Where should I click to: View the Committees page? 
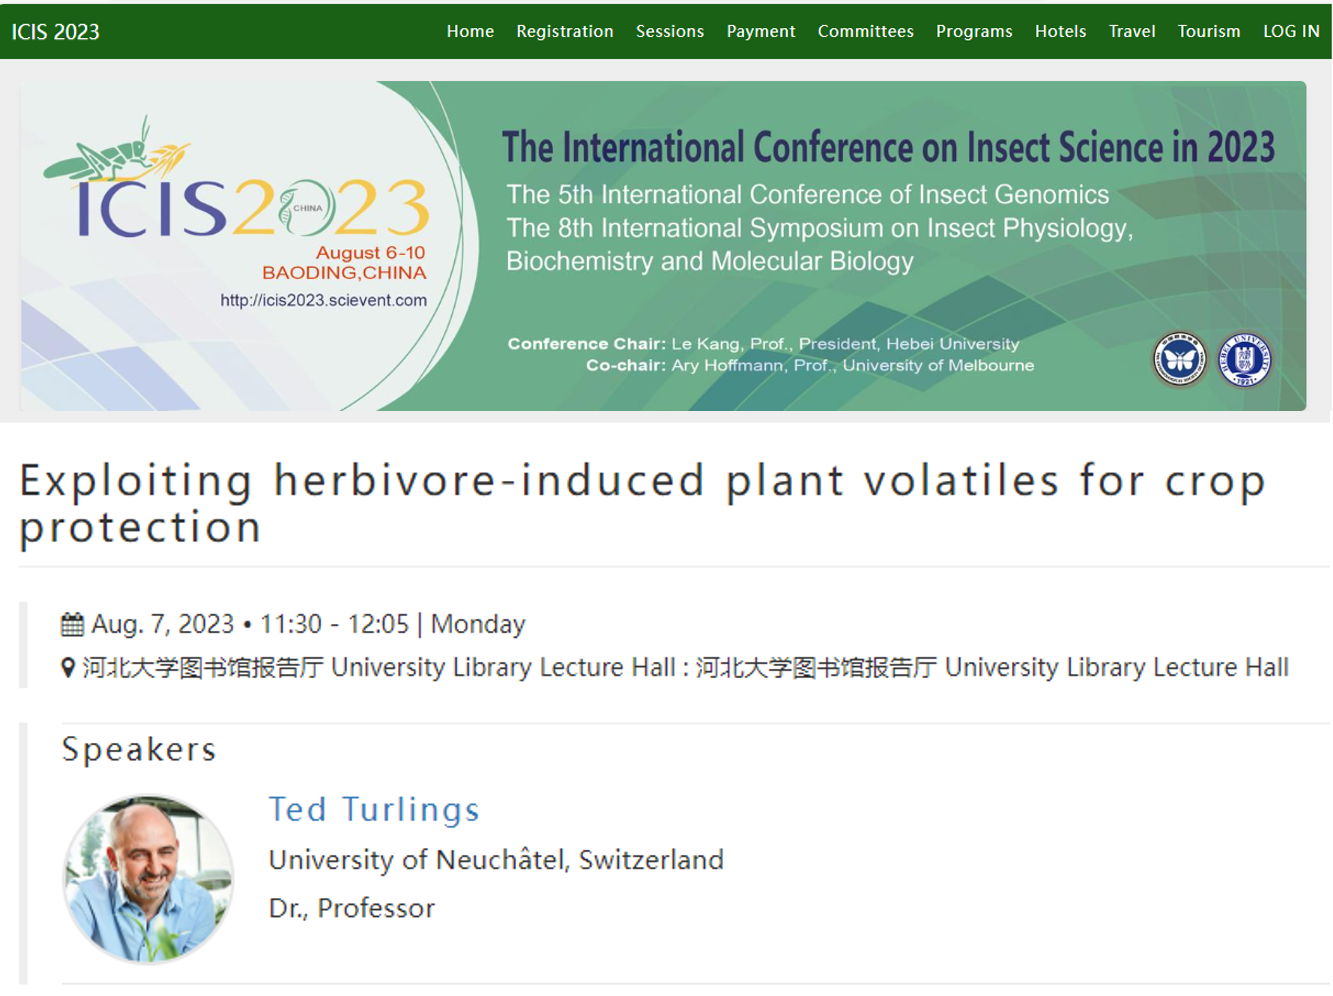[x=865, y=31]
